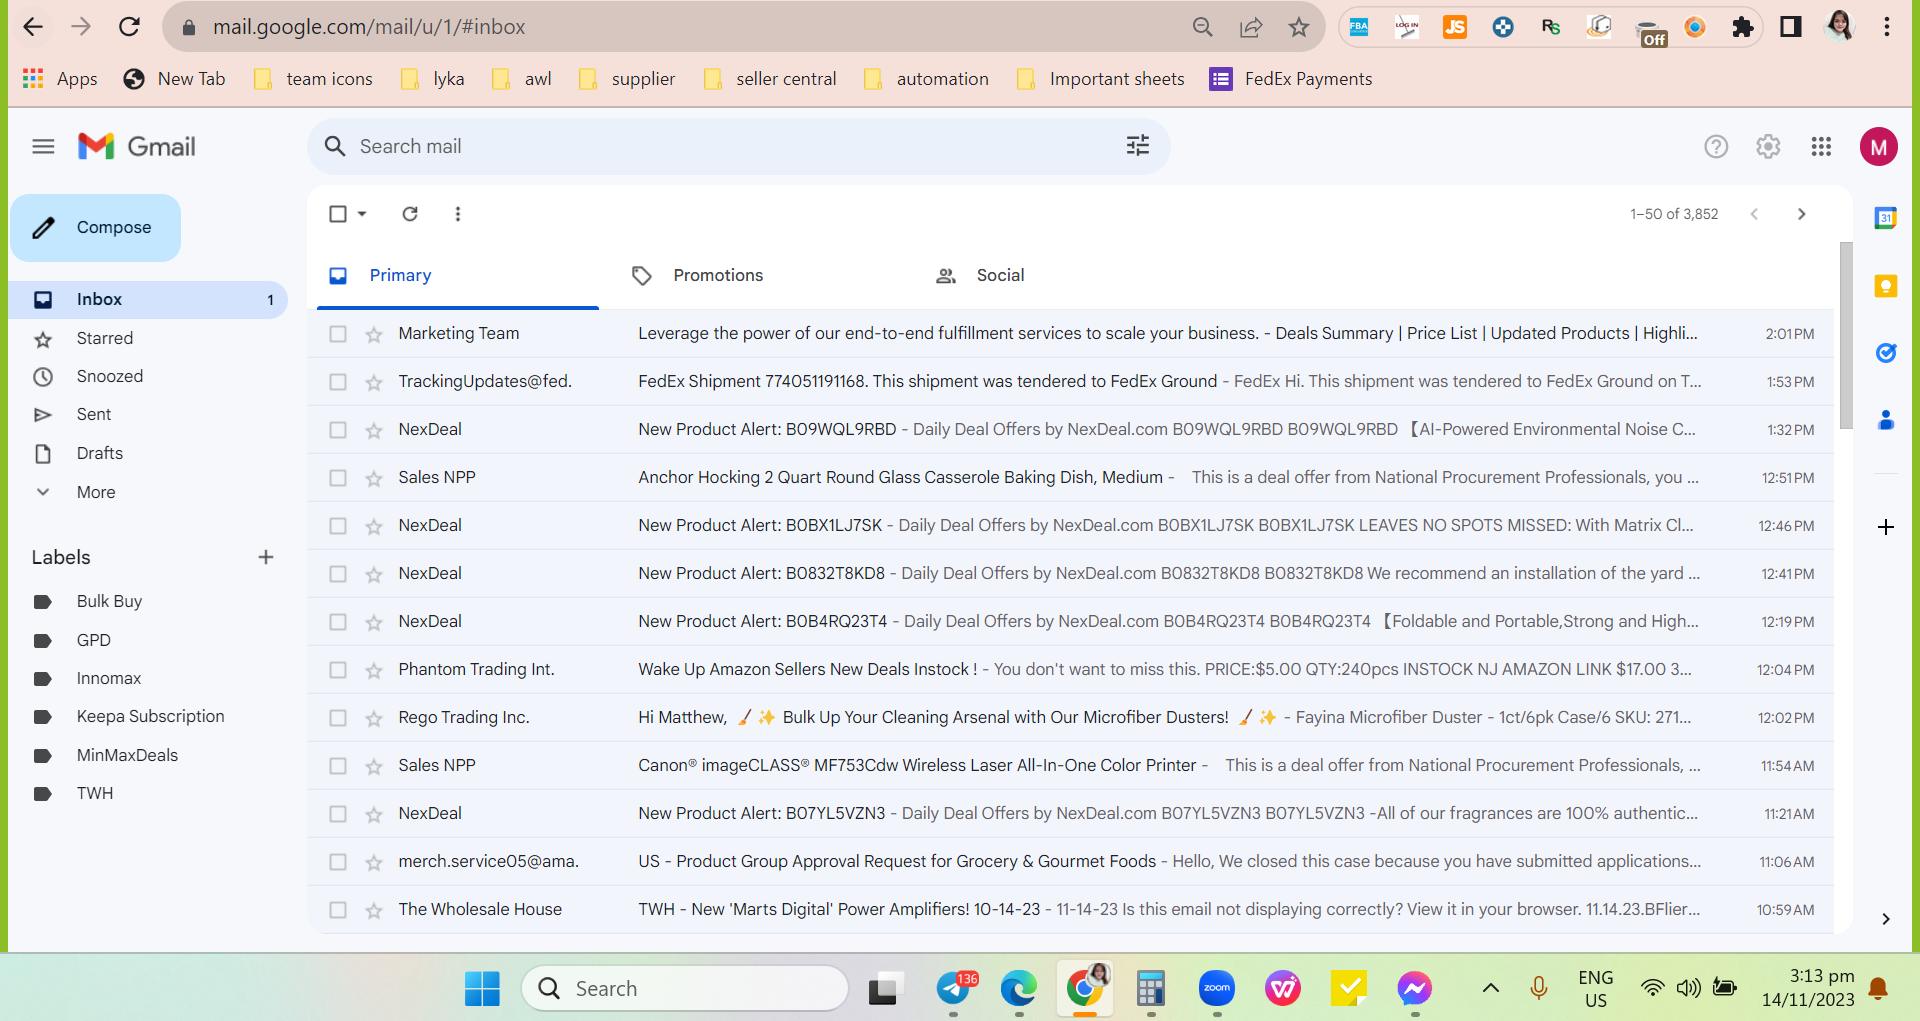Screen dimensions: 1920x1021
Task: Open the Gmail main menu hamburger icon
Action: (43, 147)
